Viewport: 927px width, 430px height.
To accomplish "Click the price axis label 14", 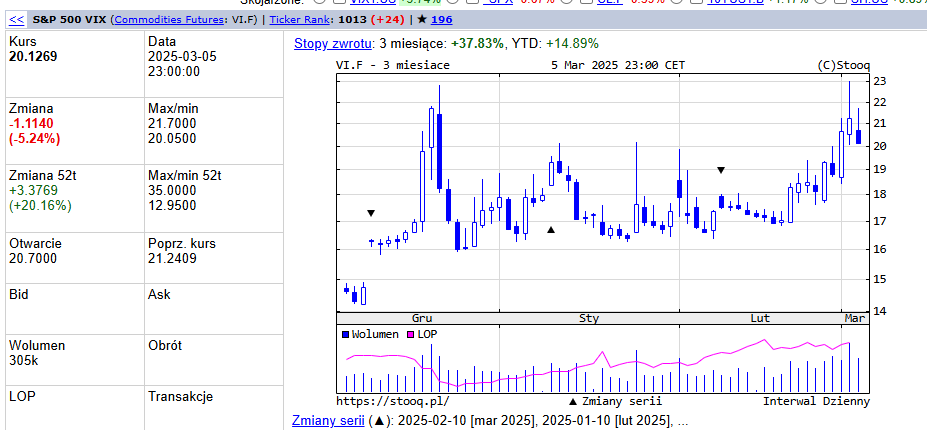I will [x=880, y=310].
